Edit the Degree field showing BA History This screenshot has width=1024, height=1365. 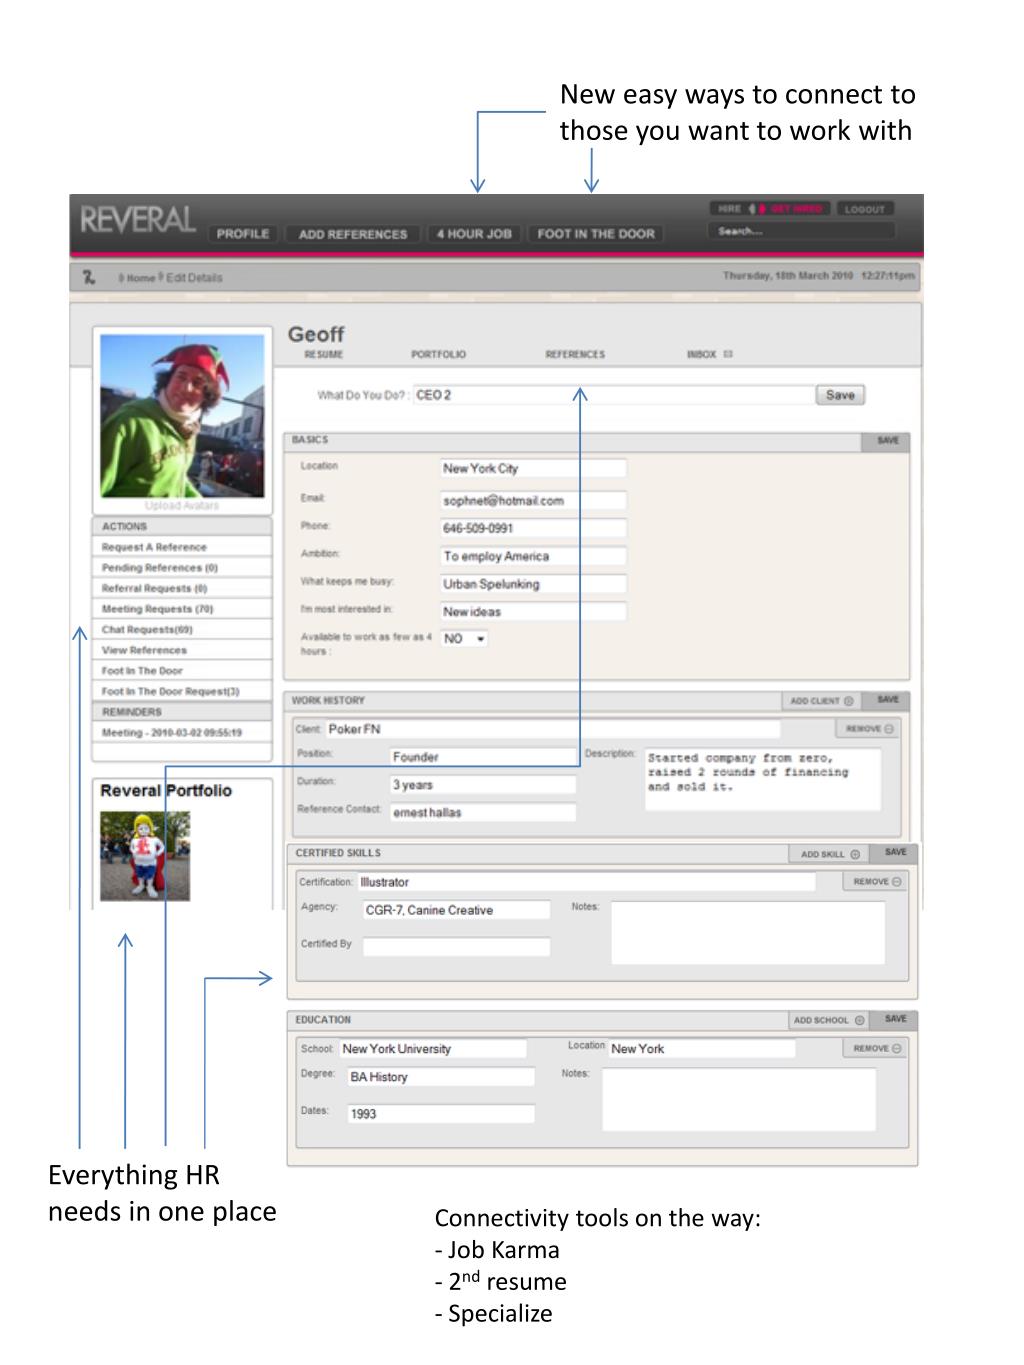441,1077
